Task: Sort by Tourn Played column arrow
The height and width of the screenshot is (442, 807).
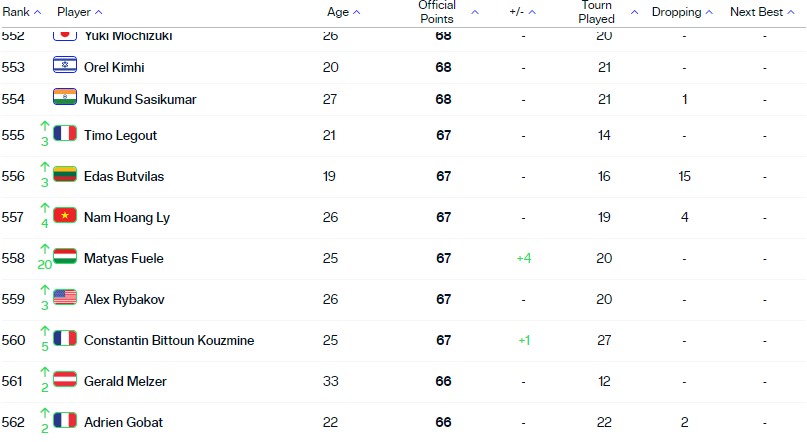Action: [x=634, y=12]
